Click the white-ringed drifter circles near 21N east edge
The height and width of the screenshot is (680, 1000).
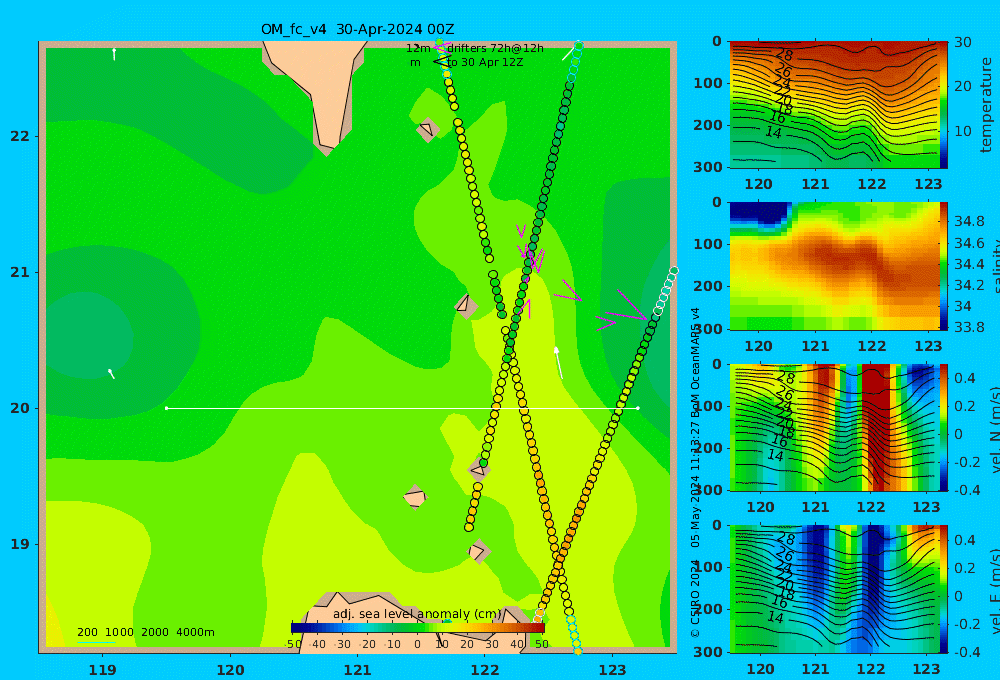pyautogui.click(x=666, y=292)
